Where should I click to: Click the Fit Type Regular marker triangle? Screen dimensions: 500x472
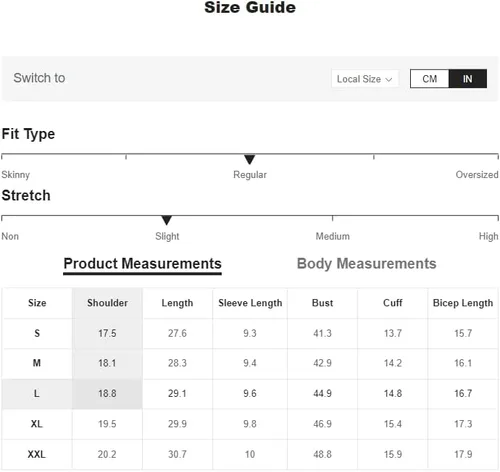click(x=249, y=159)
